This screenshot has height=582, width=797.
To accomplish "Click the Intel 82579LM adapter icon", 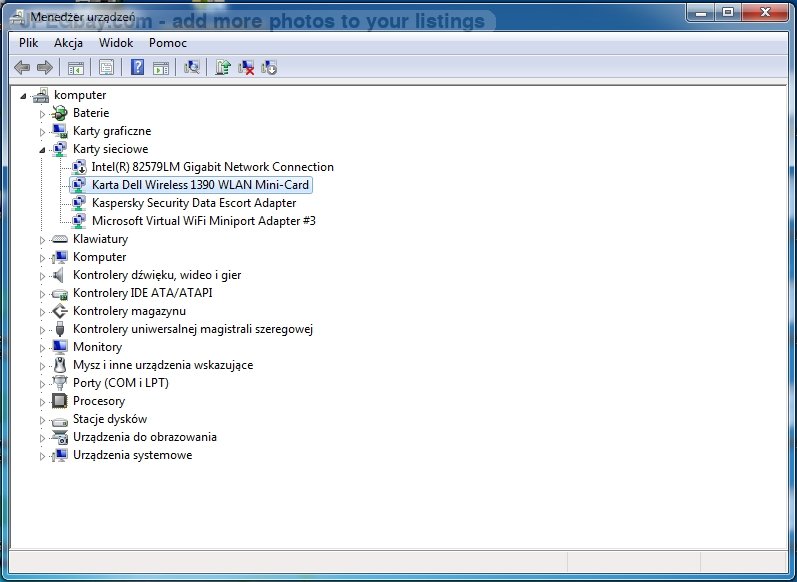I will pos(79,167).
